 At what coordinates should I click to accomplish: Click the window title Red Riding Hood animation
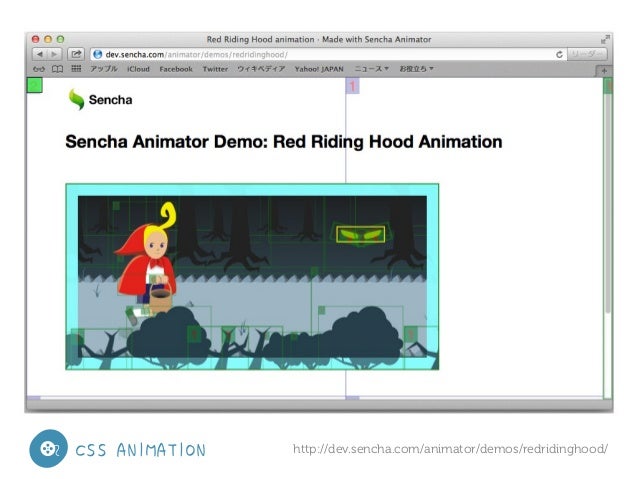319,39
